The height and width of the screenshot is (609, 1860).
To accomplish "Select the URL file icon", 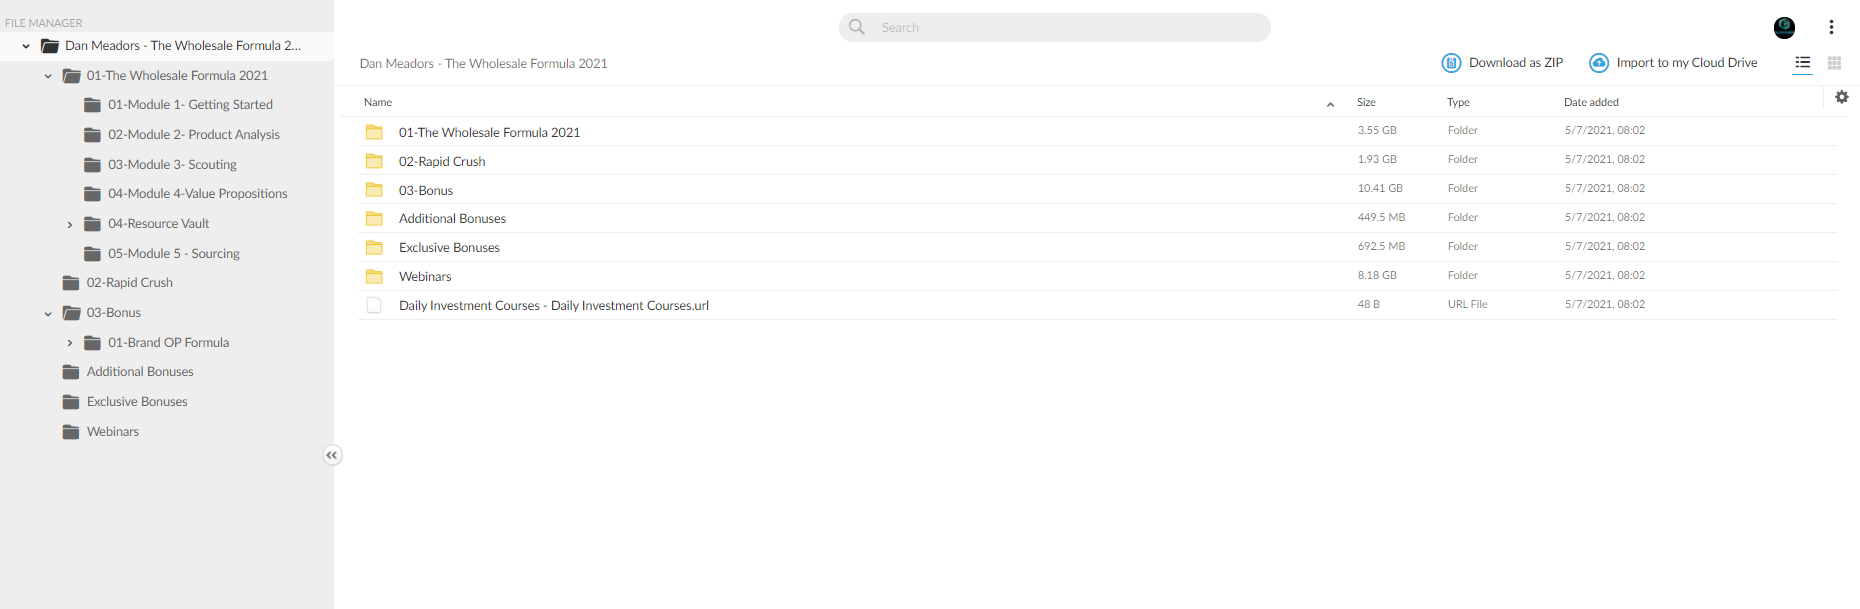I will pyautogui.click(x=374, y=305).
